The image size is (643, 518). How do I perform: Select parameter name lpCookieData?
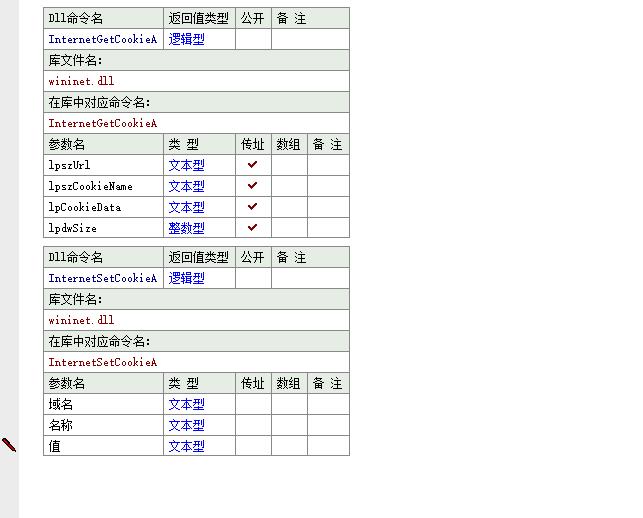click(x=84, y=207)
